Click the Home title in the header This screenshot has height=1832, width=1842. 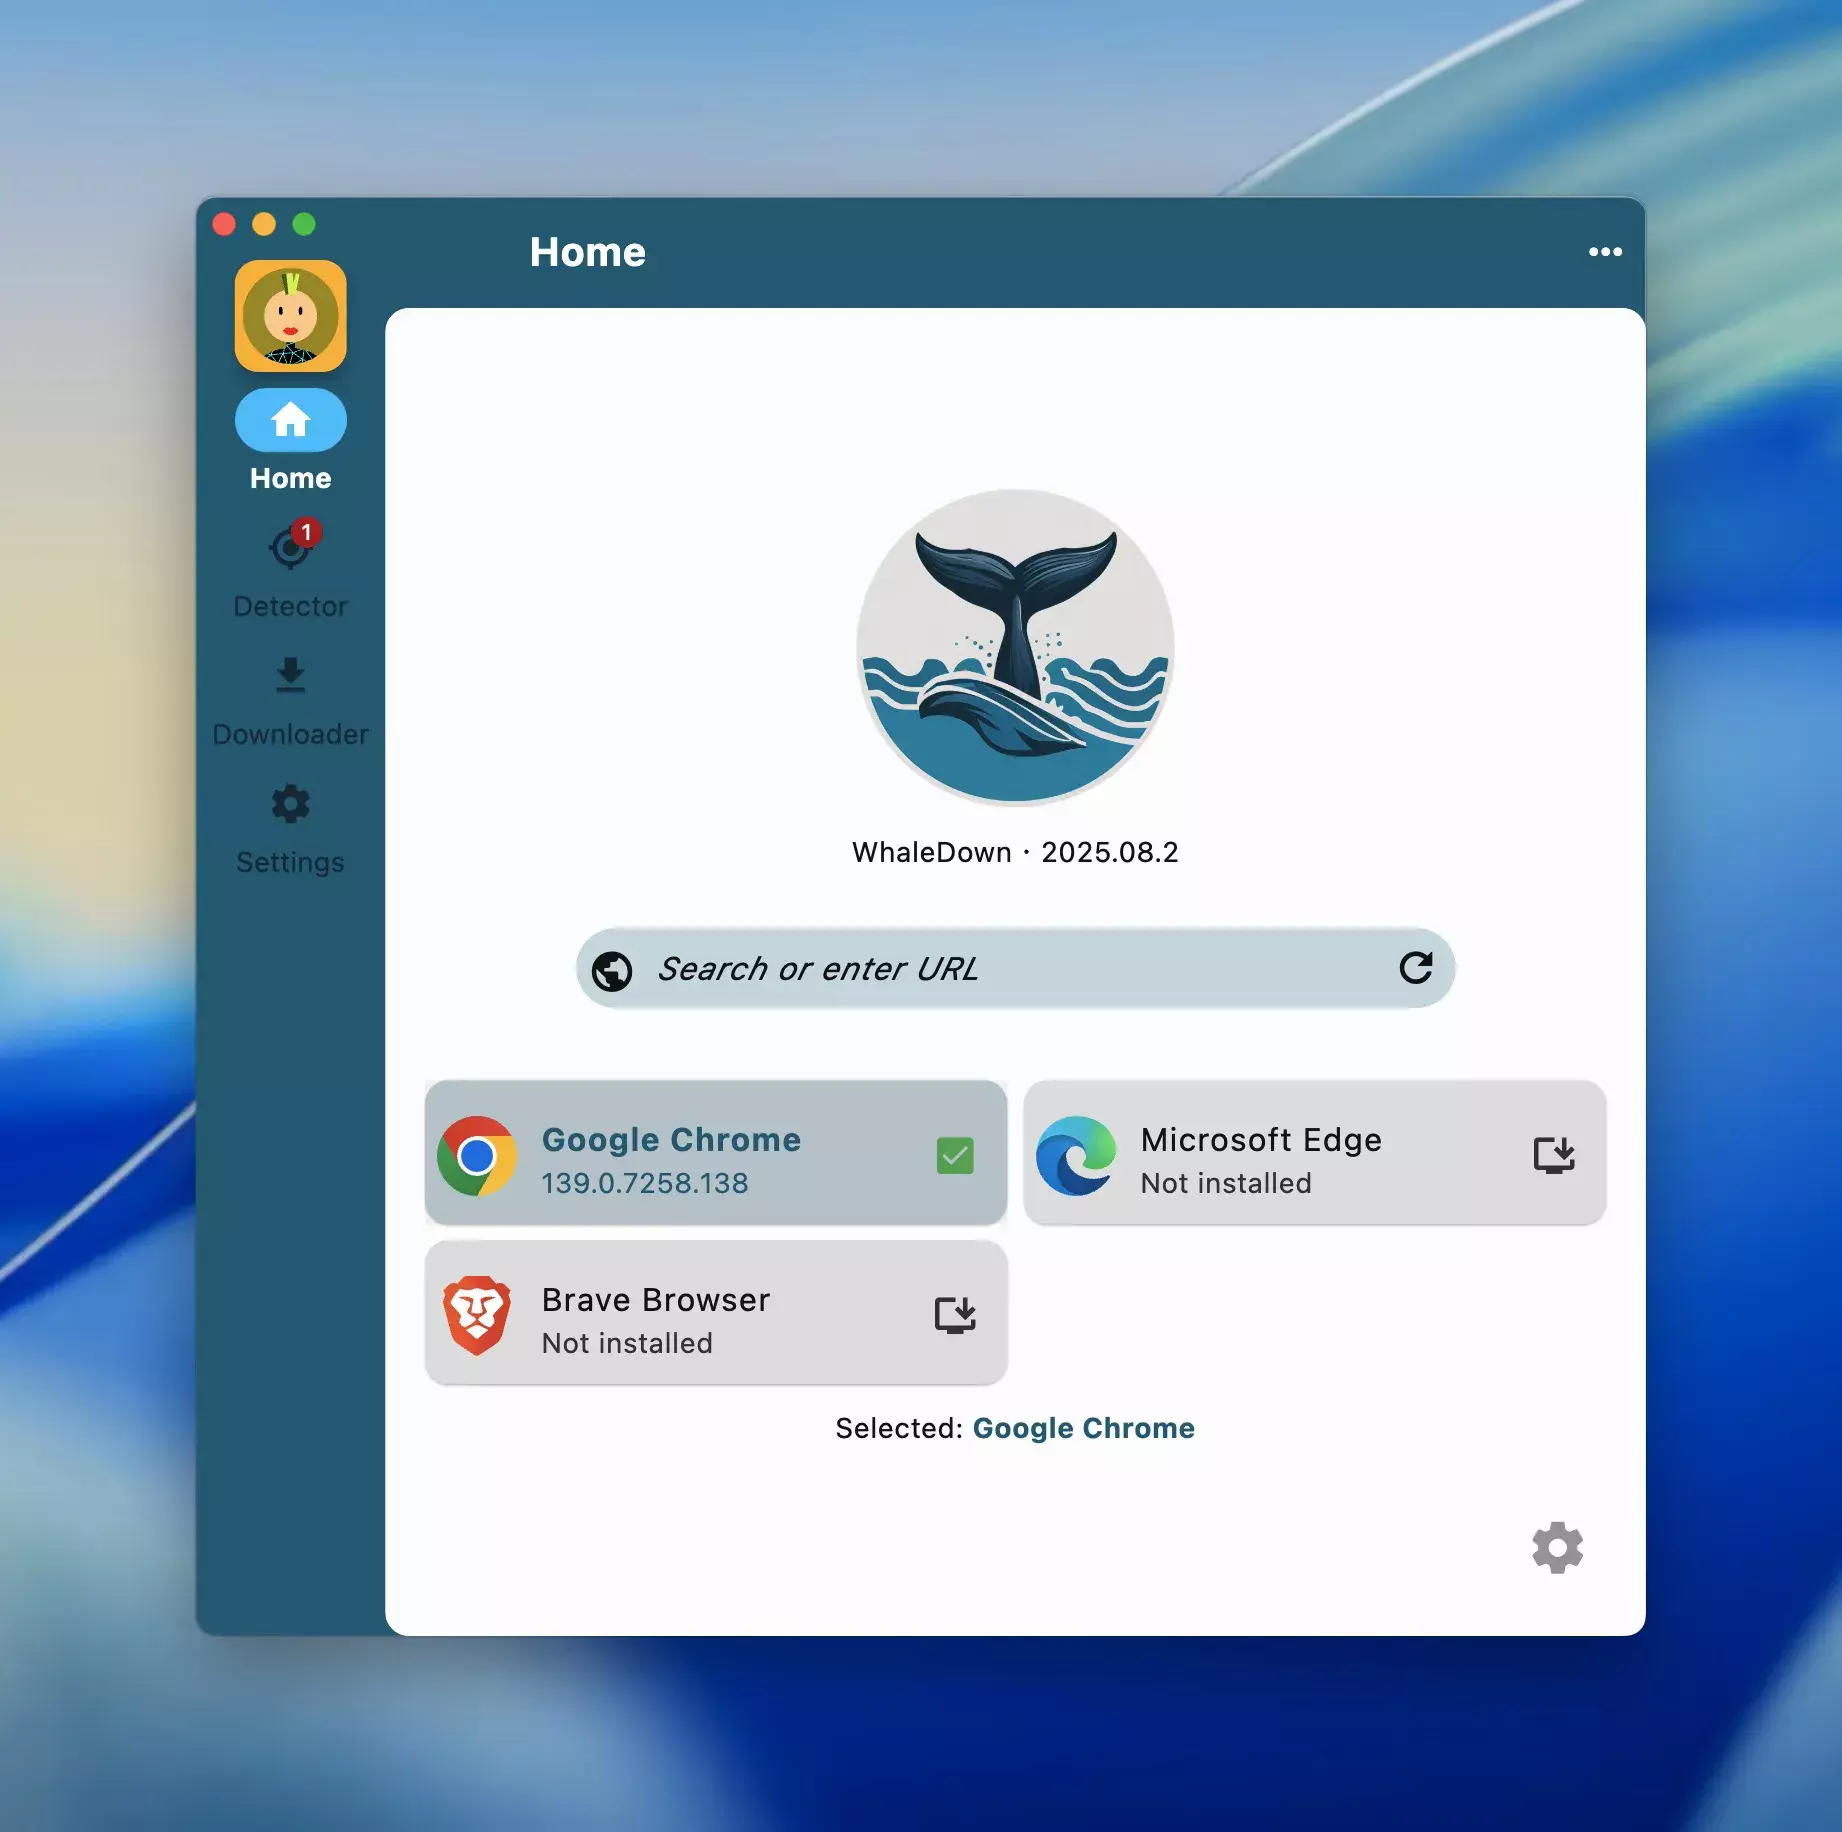(x=588, y=252)
